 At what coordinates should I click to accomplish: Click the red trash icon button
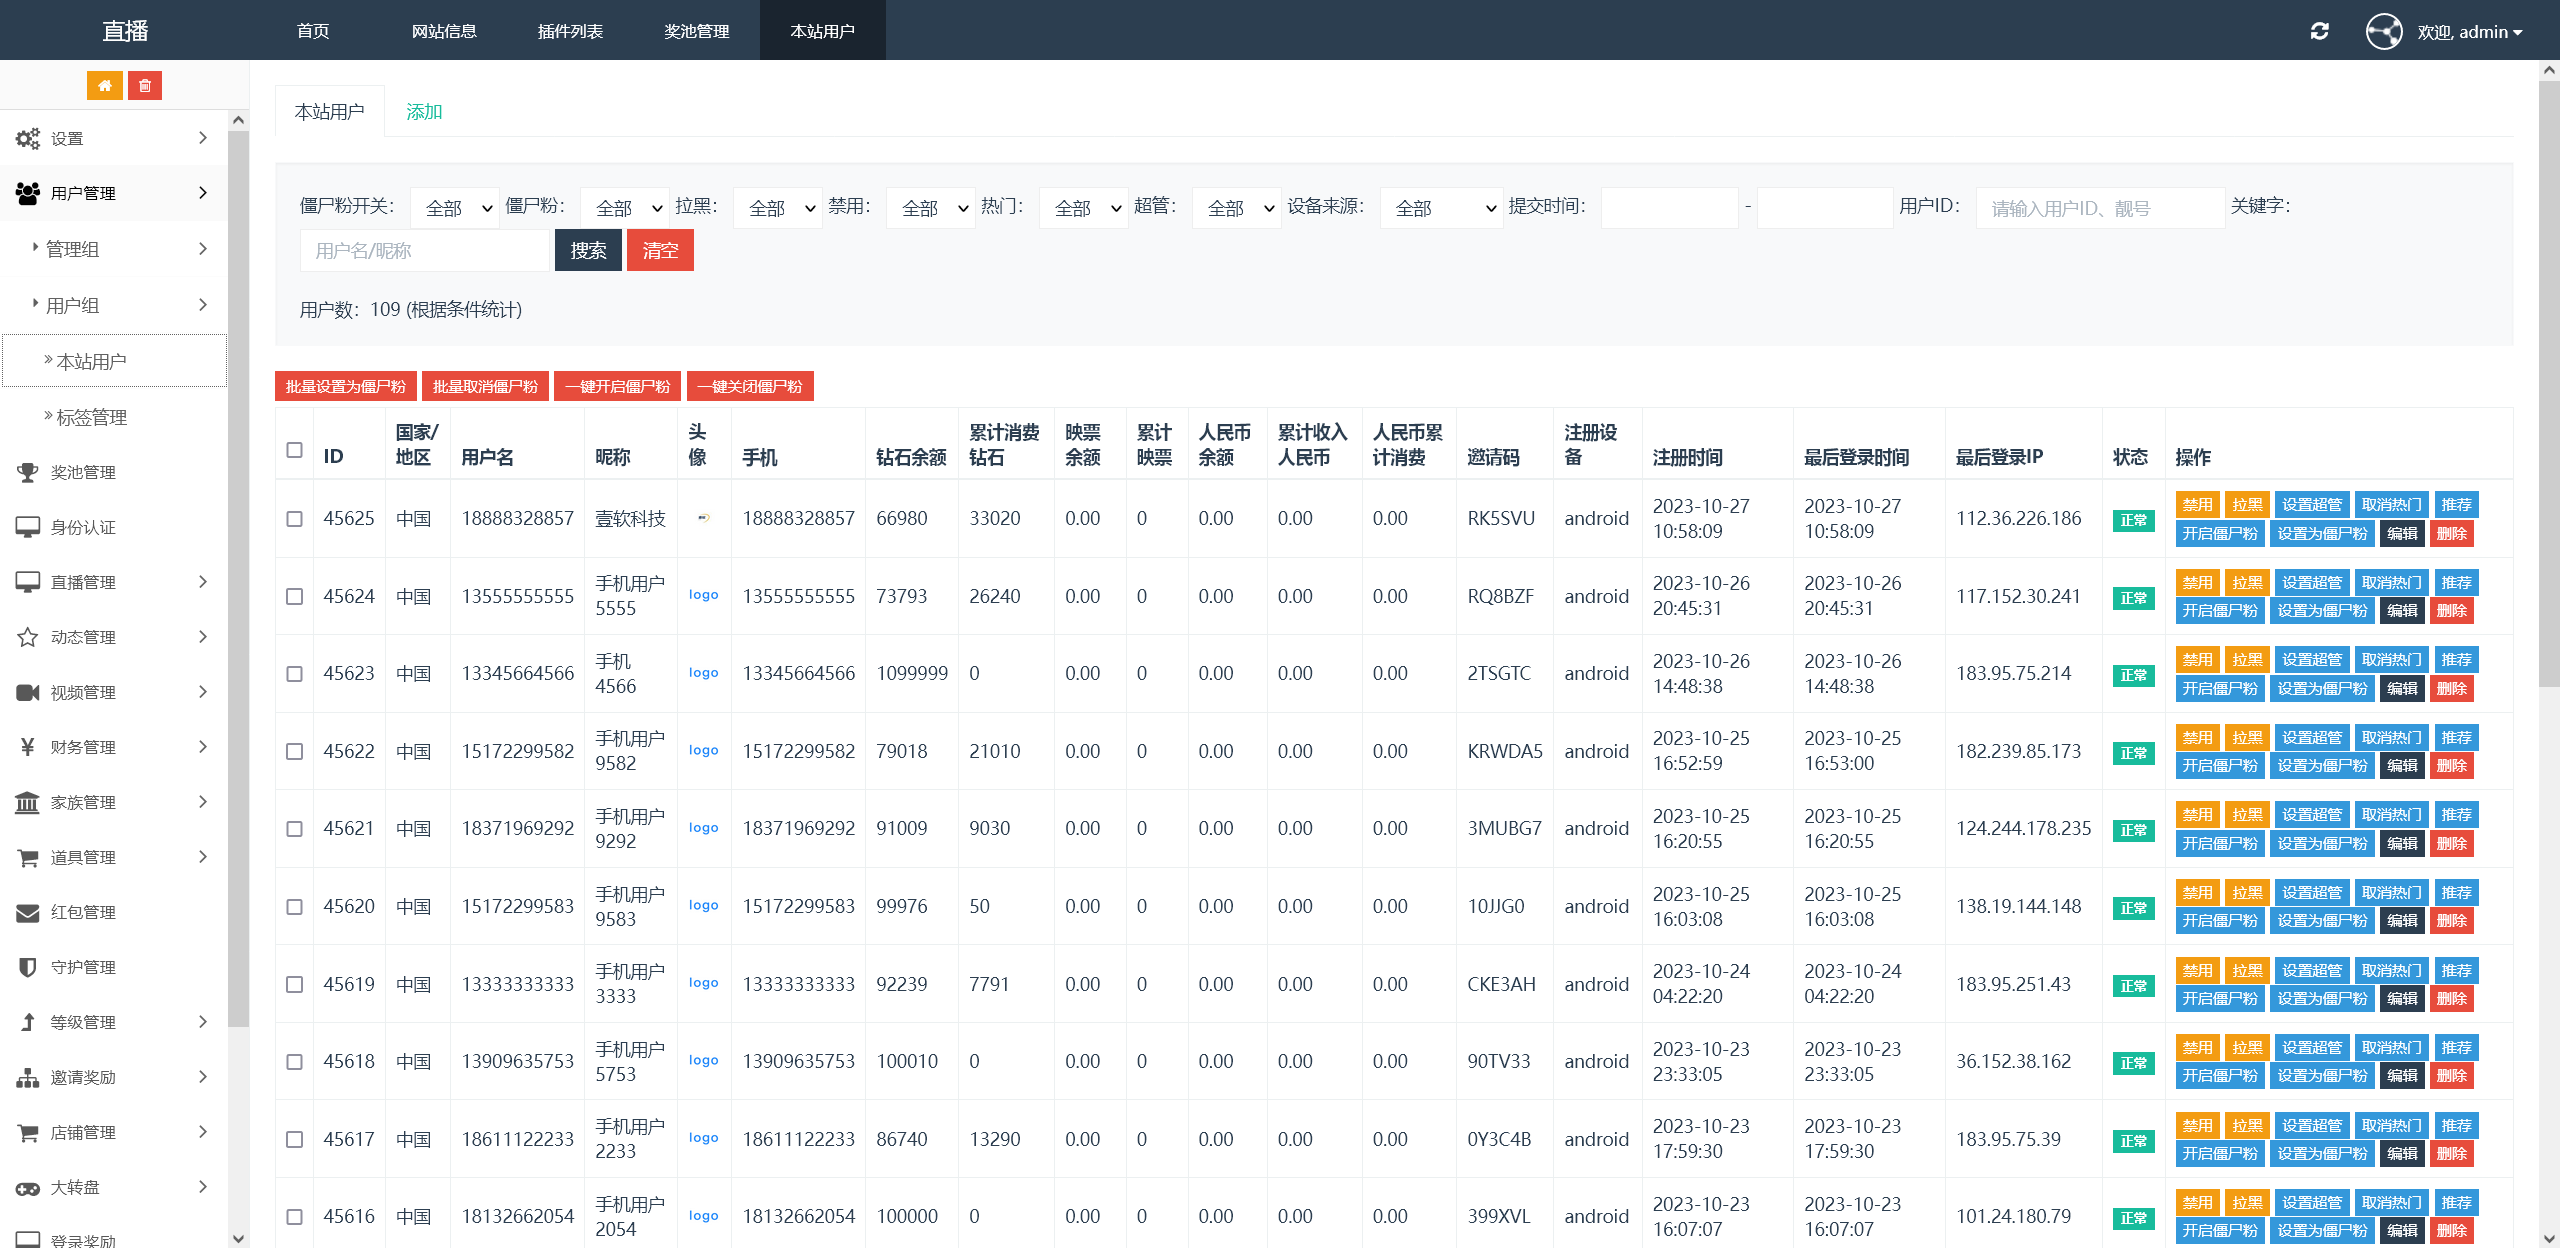point(145,86)
